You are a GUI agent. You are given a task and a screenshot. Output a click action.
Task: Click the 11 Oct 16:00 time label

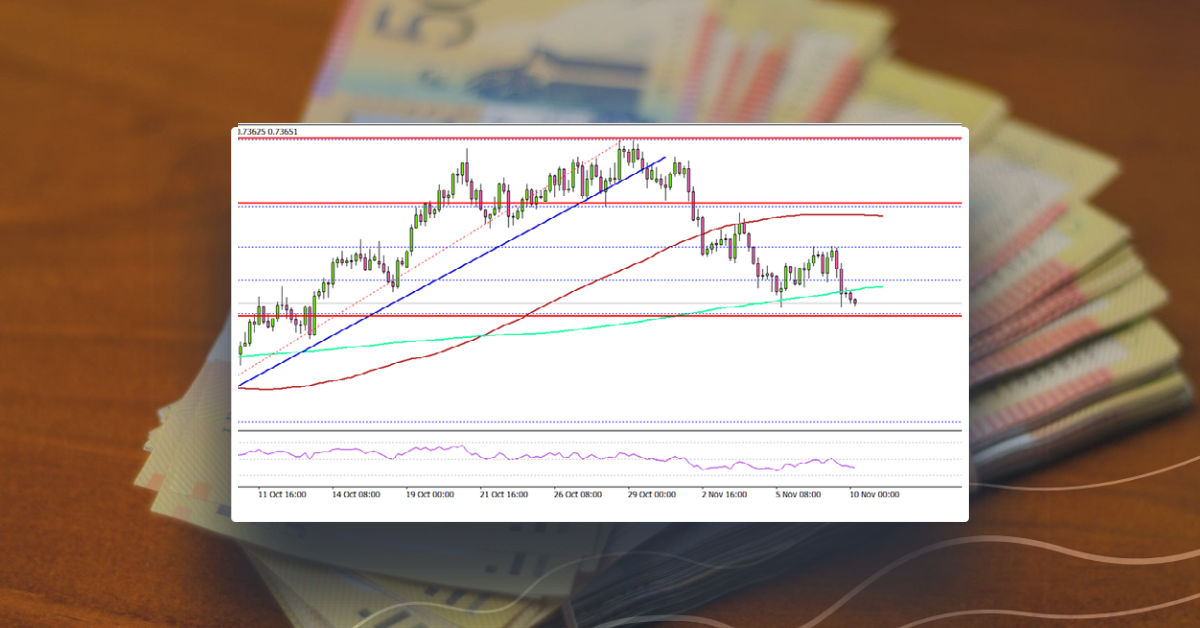[x=281, y=492]
